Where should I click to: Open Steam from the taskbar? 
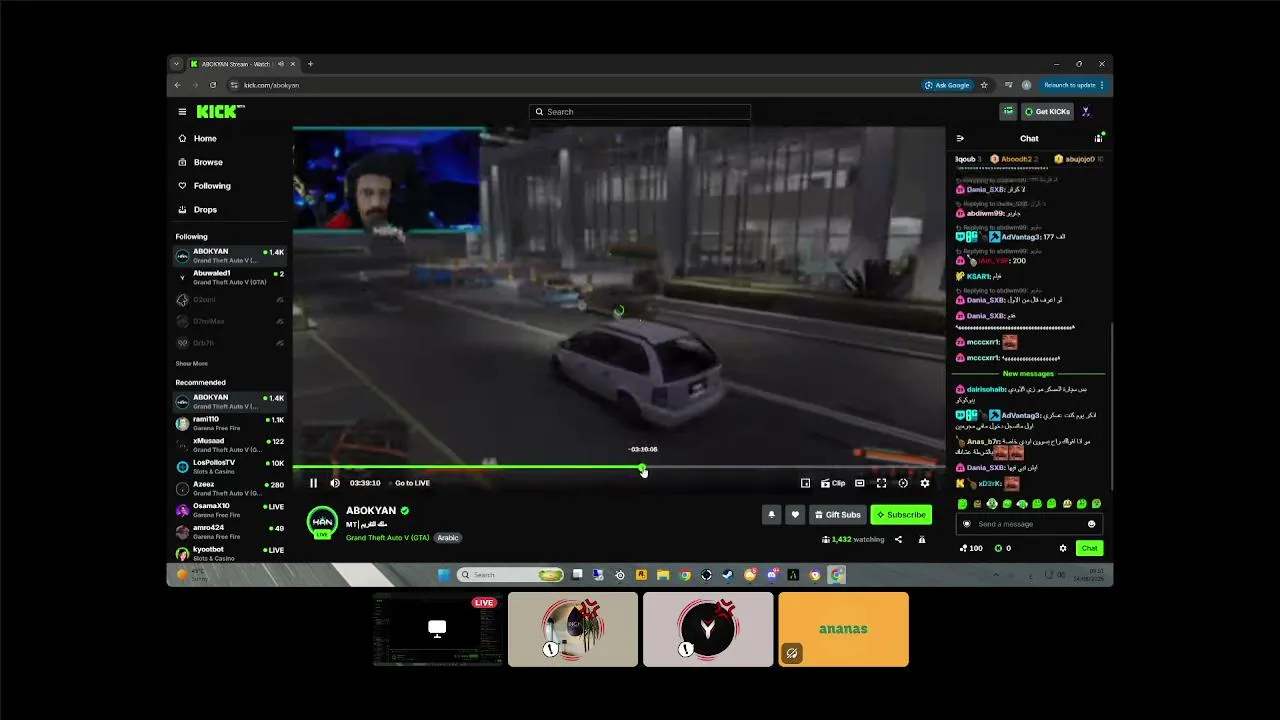coord(728,575)
